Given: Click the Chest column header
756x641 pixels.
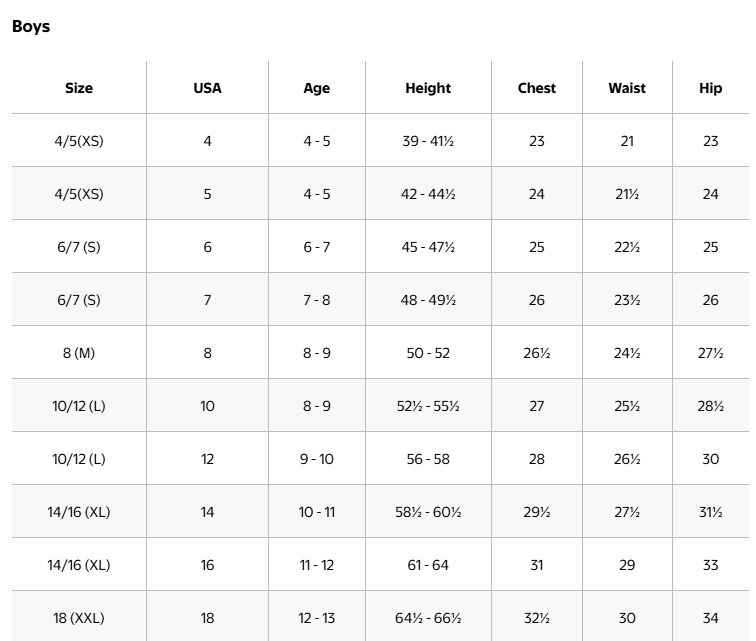Looking at the screenshot, I should tap(537, 88).
